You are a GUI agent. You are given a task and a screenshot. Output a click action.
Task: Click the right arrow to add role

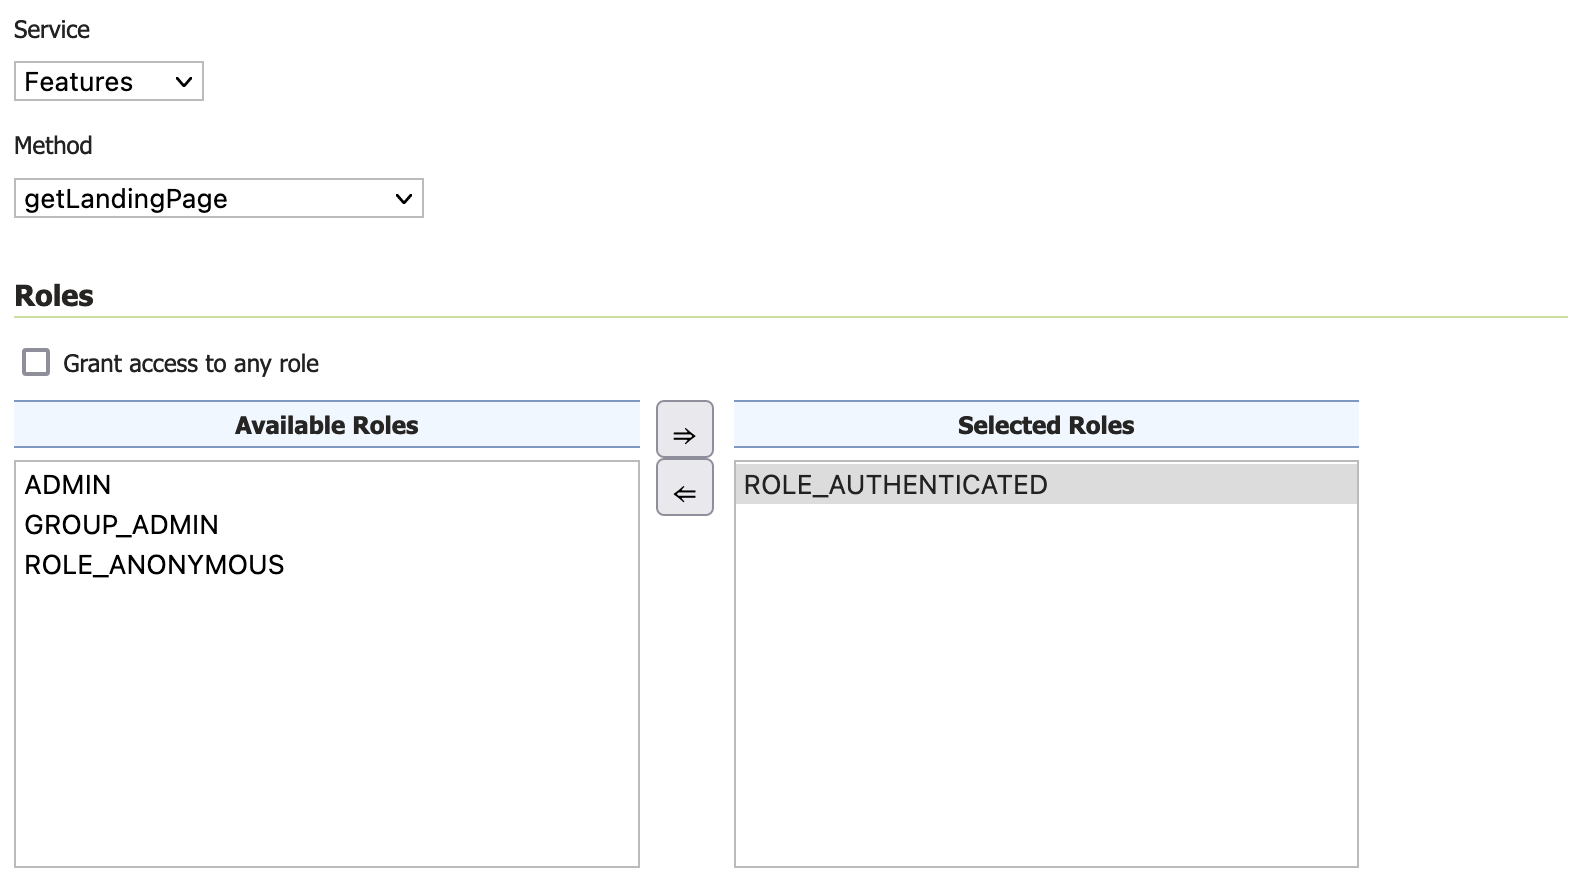[684, 430]
